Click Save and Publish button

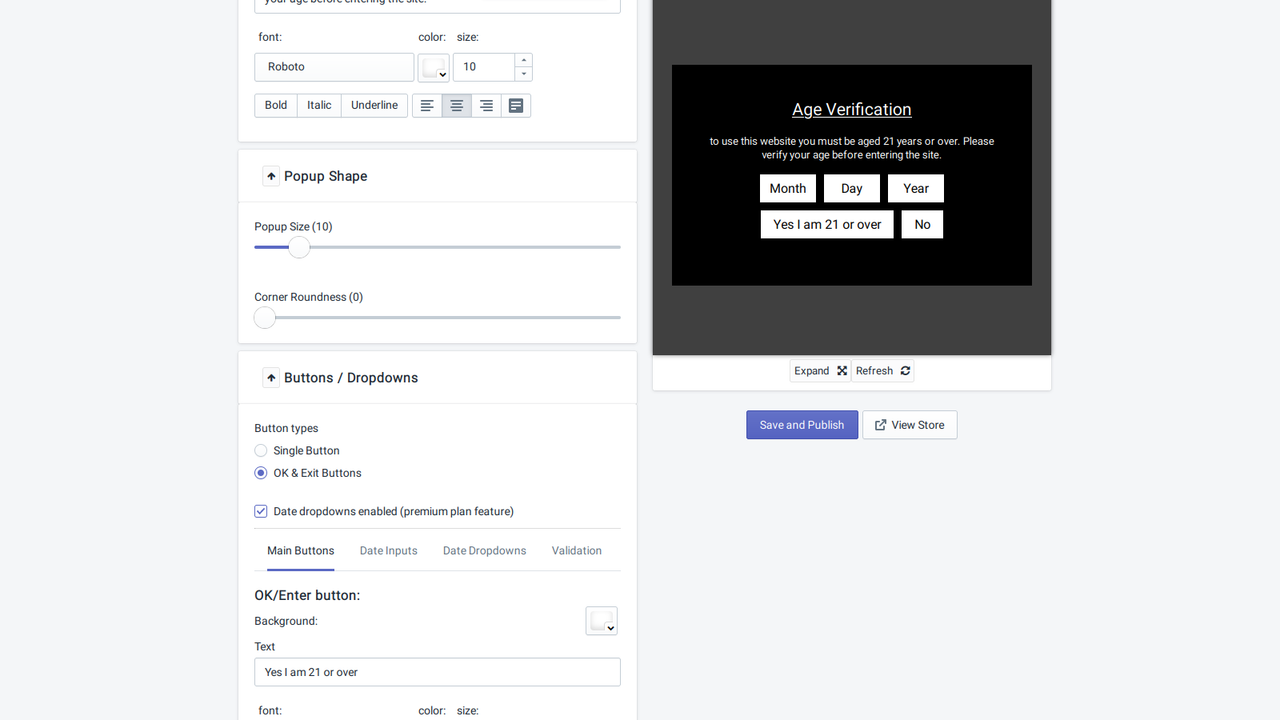tap(802, 425)
